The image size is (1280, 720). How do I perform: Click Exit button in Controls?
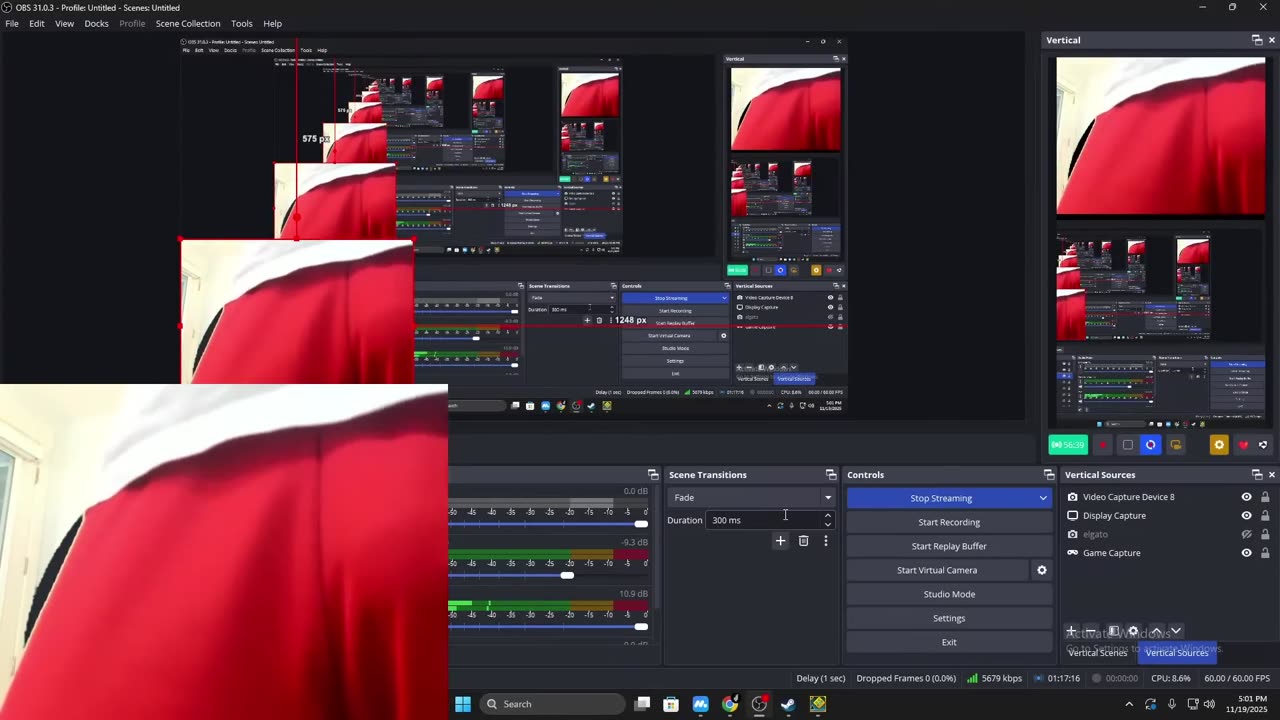[x=949, y=642]
